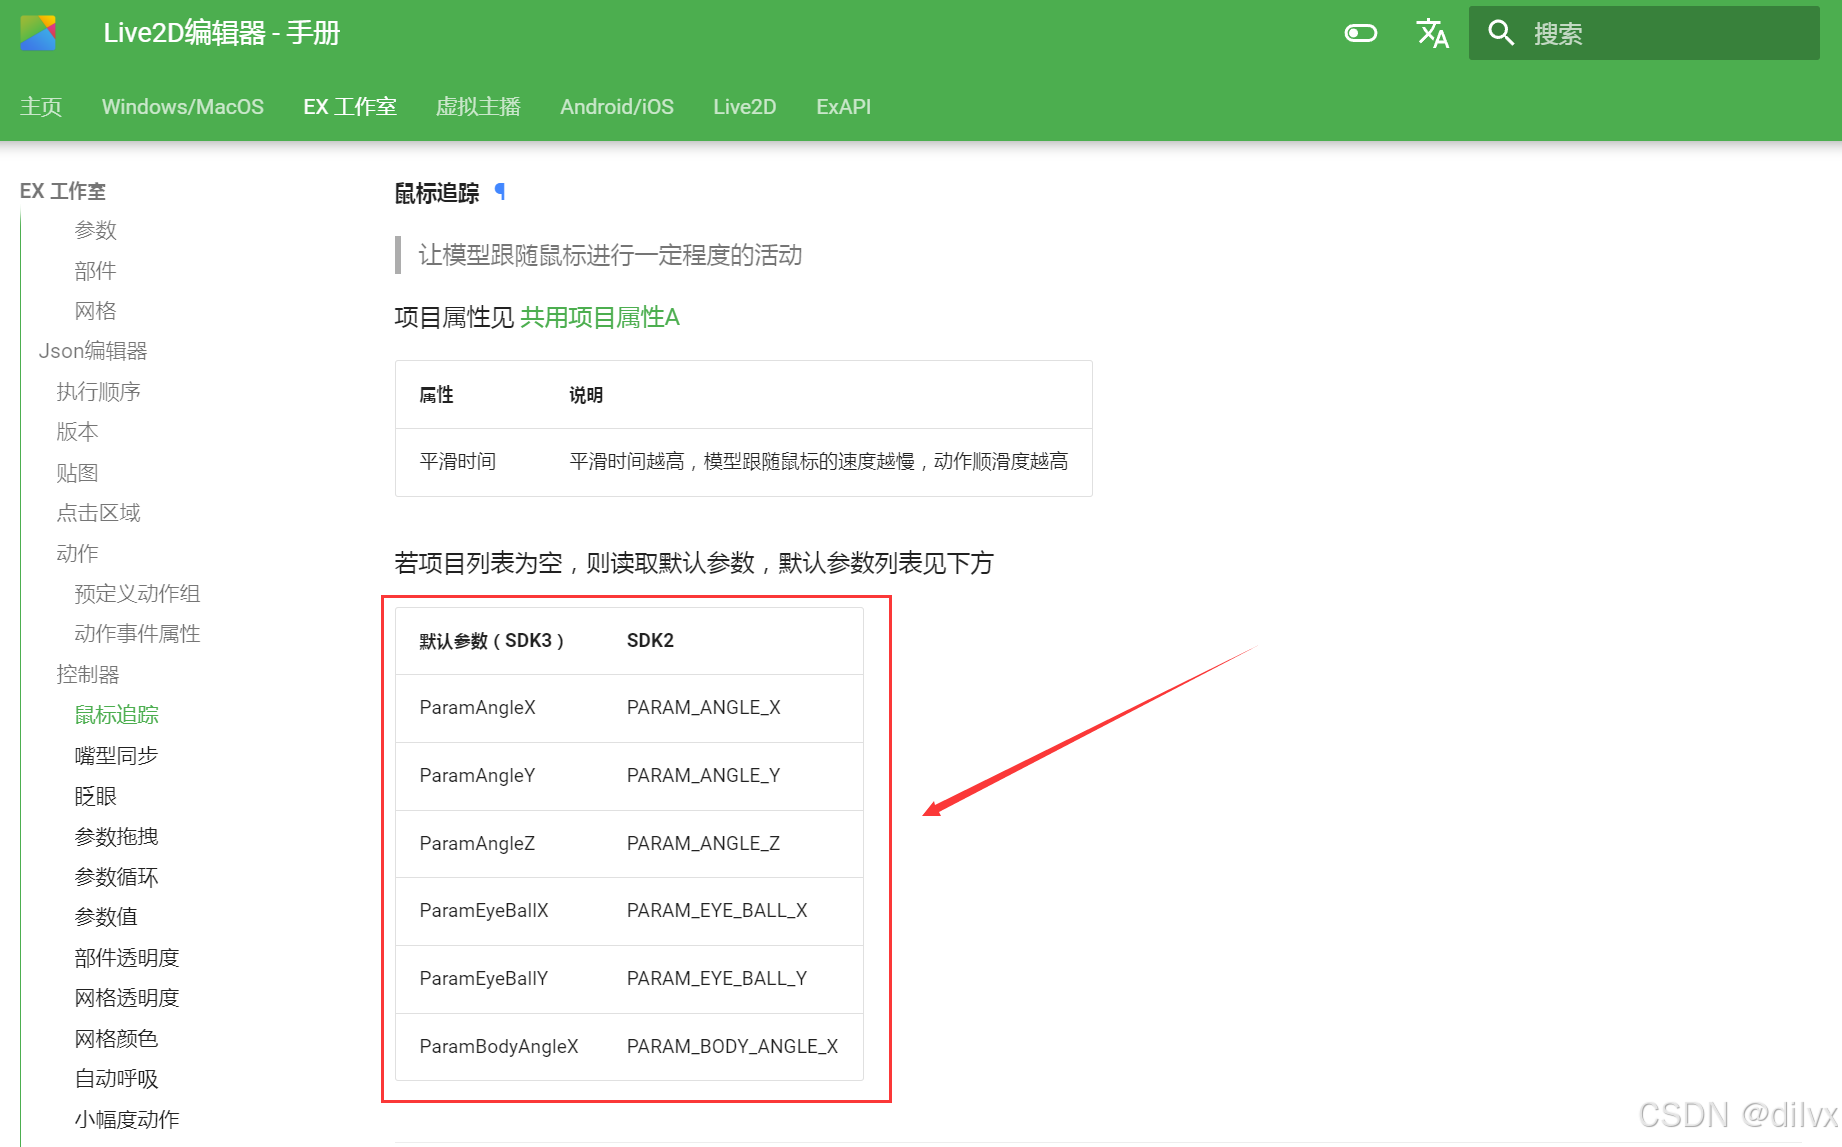This screenshot has height=1147, width=1842.
Task: Click the permalink ¶ beside 鼠标追踪 heading
Action: [x=500, y=191]
